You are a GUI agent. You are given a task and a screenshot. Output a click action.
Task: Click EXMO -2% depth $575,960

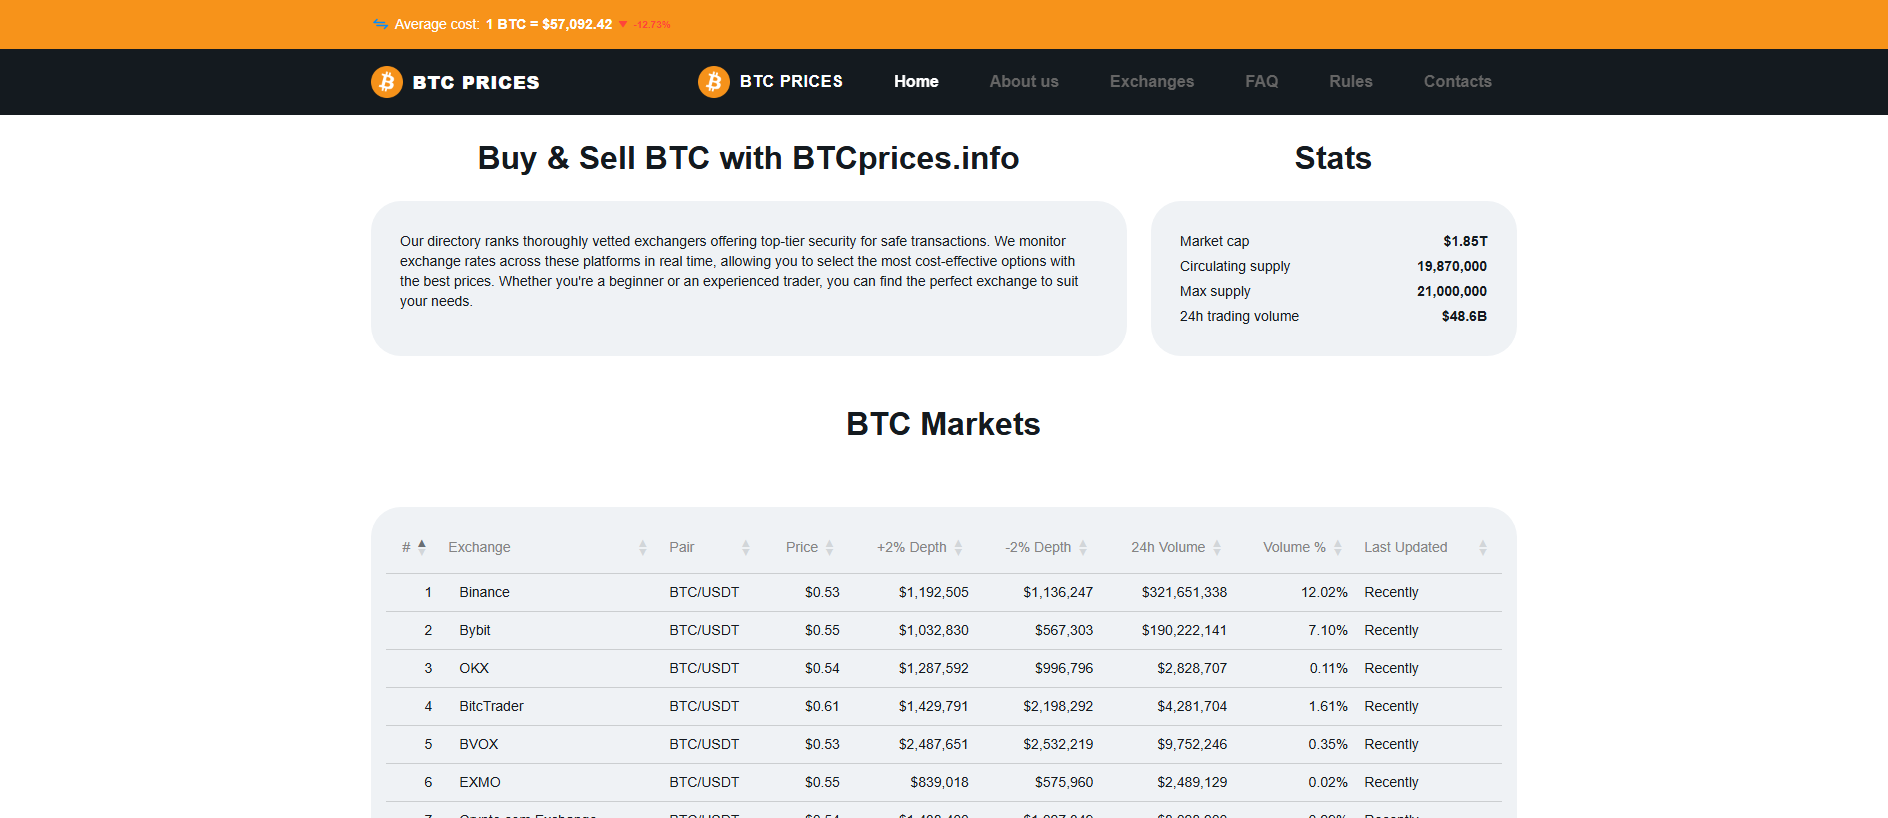tap(1064, 782)
